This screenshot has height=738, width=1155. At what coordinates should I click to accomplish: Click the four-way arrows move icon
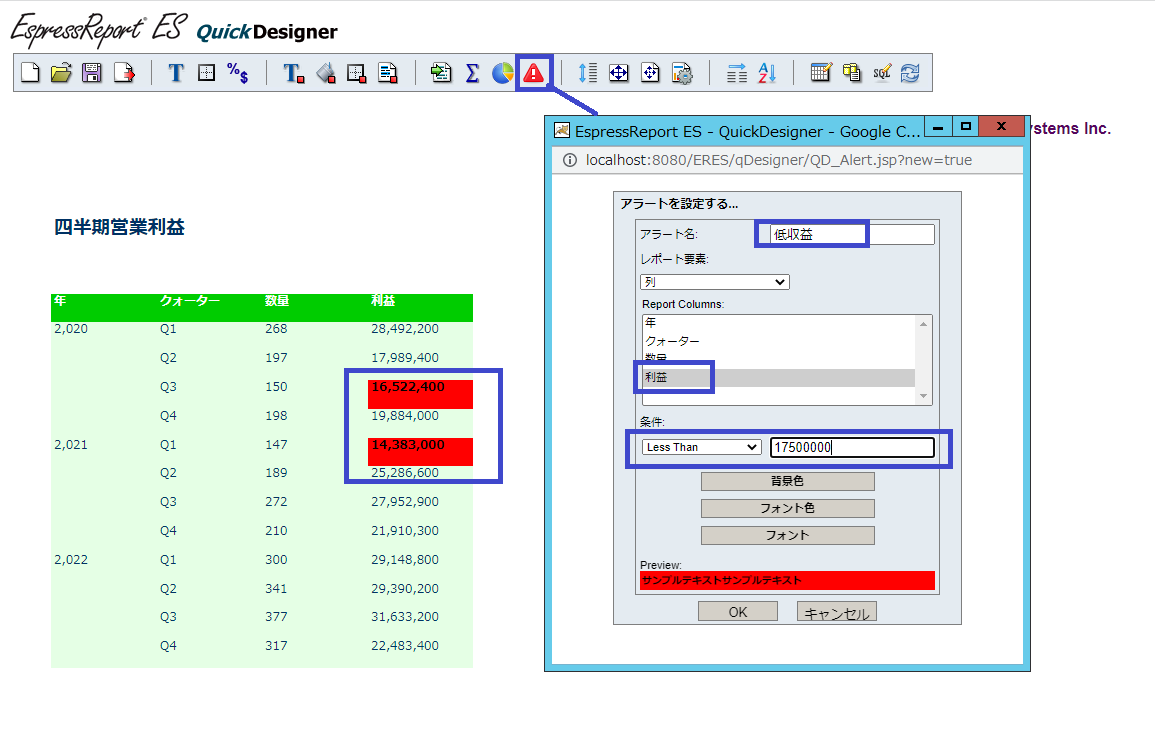click(x=619, y=73)
